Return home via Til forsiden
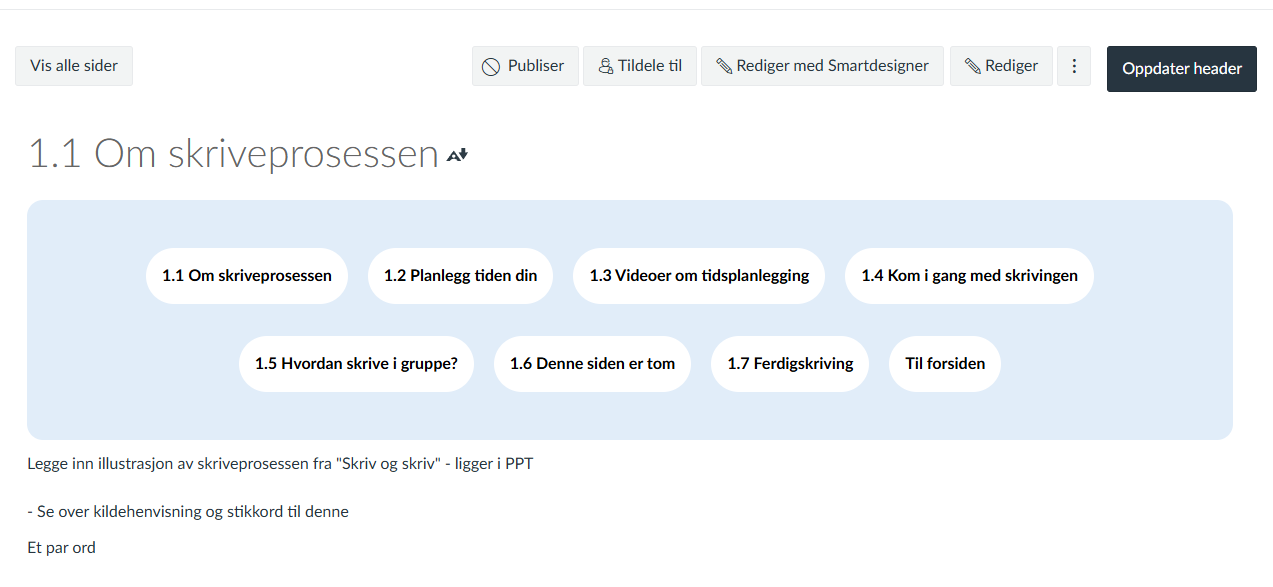The height and width of the screenshot is (587, 1273). pyautogui.click(x=945, y=364)
